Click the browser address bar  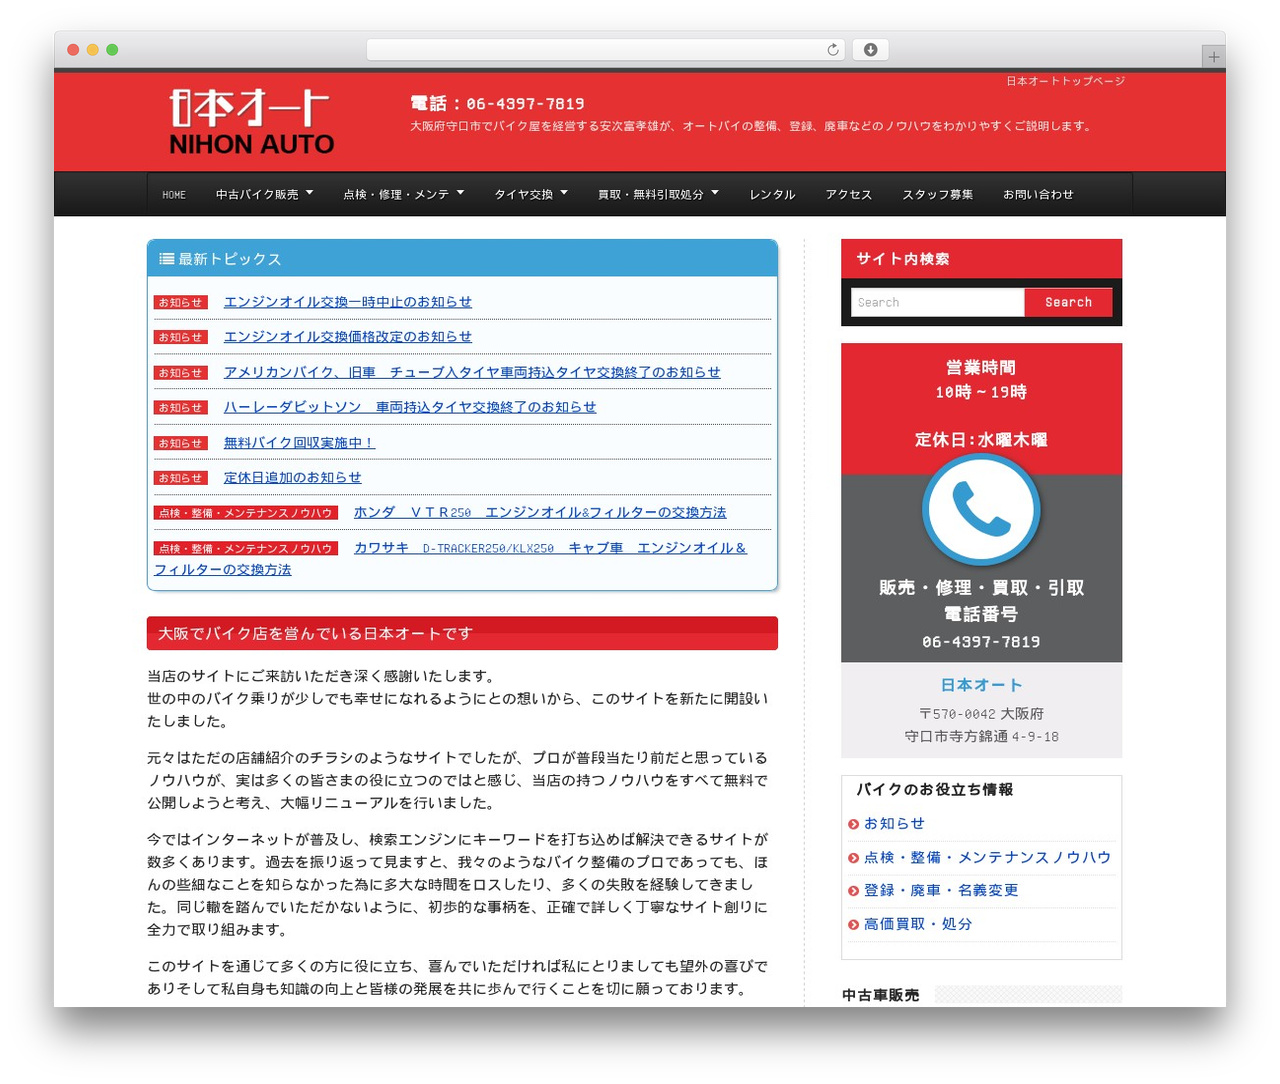[606, 50]
